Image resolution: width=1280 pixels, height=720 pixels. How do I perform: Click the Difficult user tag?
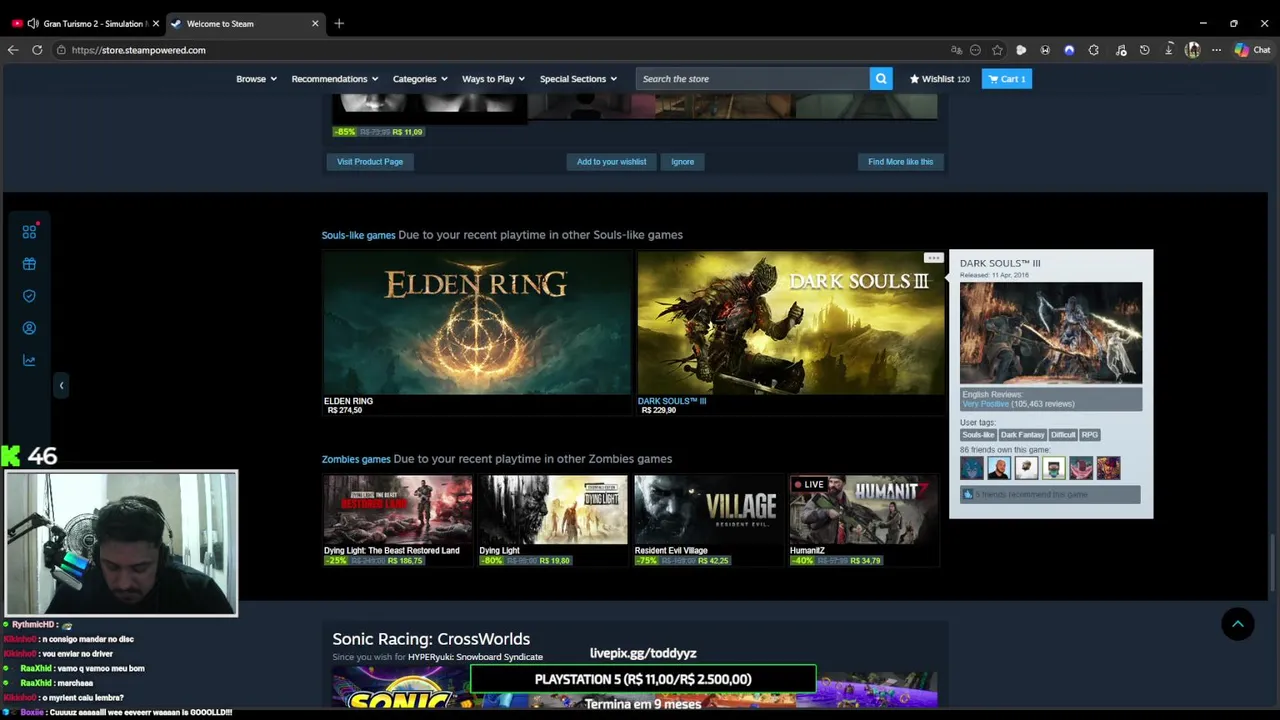point(1063,435)
